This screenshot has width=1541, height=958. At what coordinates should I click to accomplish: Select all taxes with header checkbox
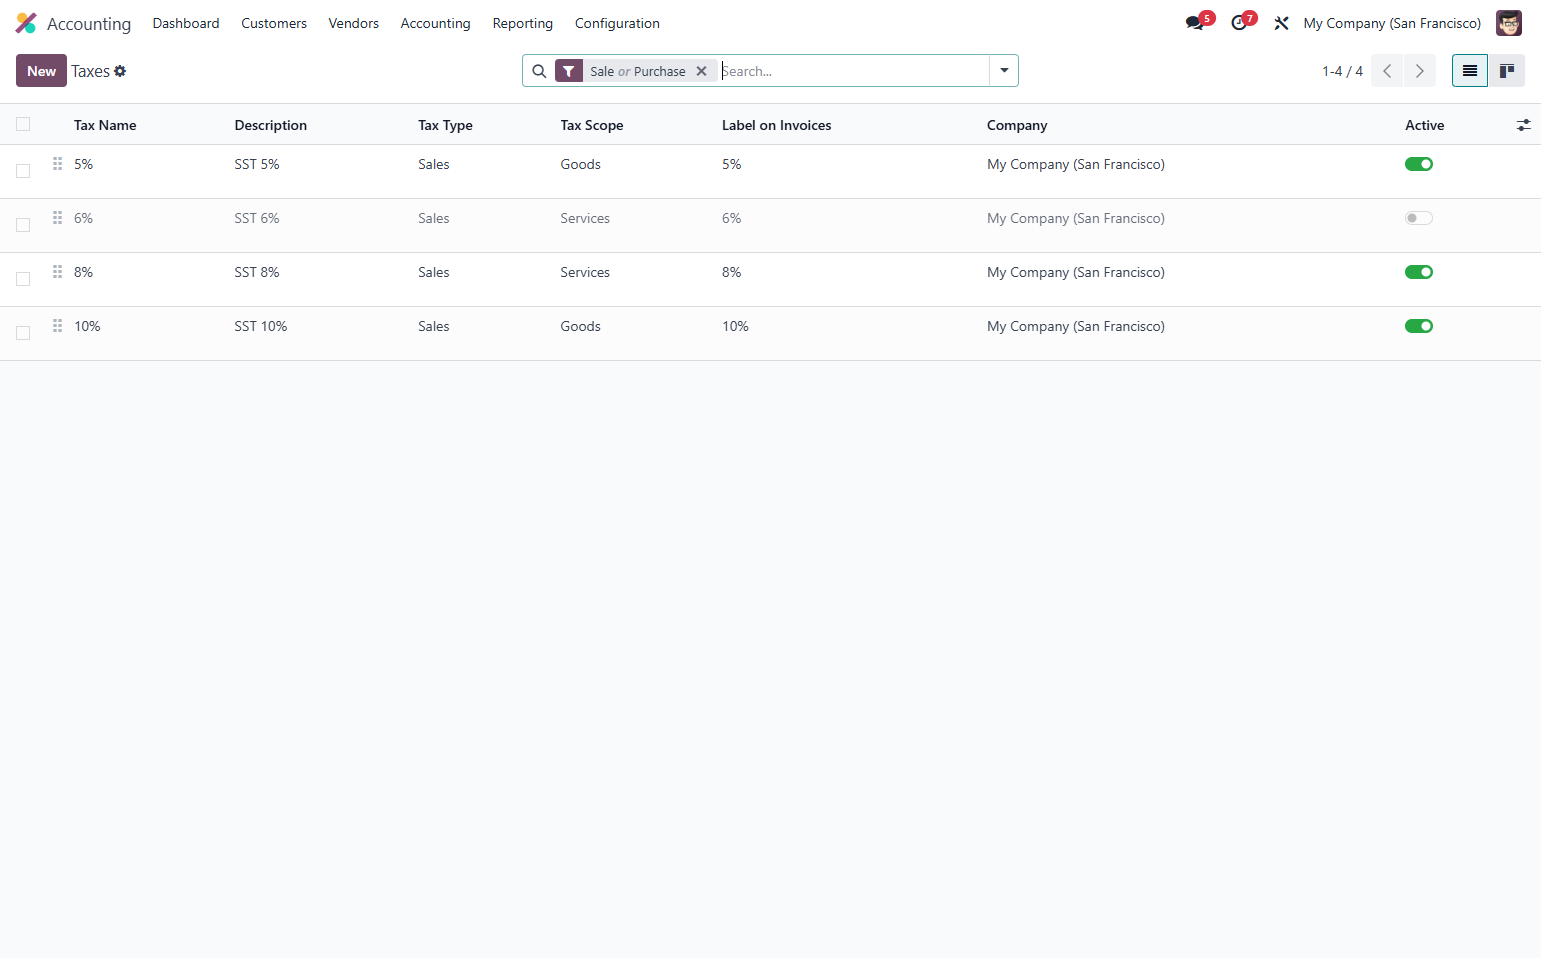[x=23, y=124]
